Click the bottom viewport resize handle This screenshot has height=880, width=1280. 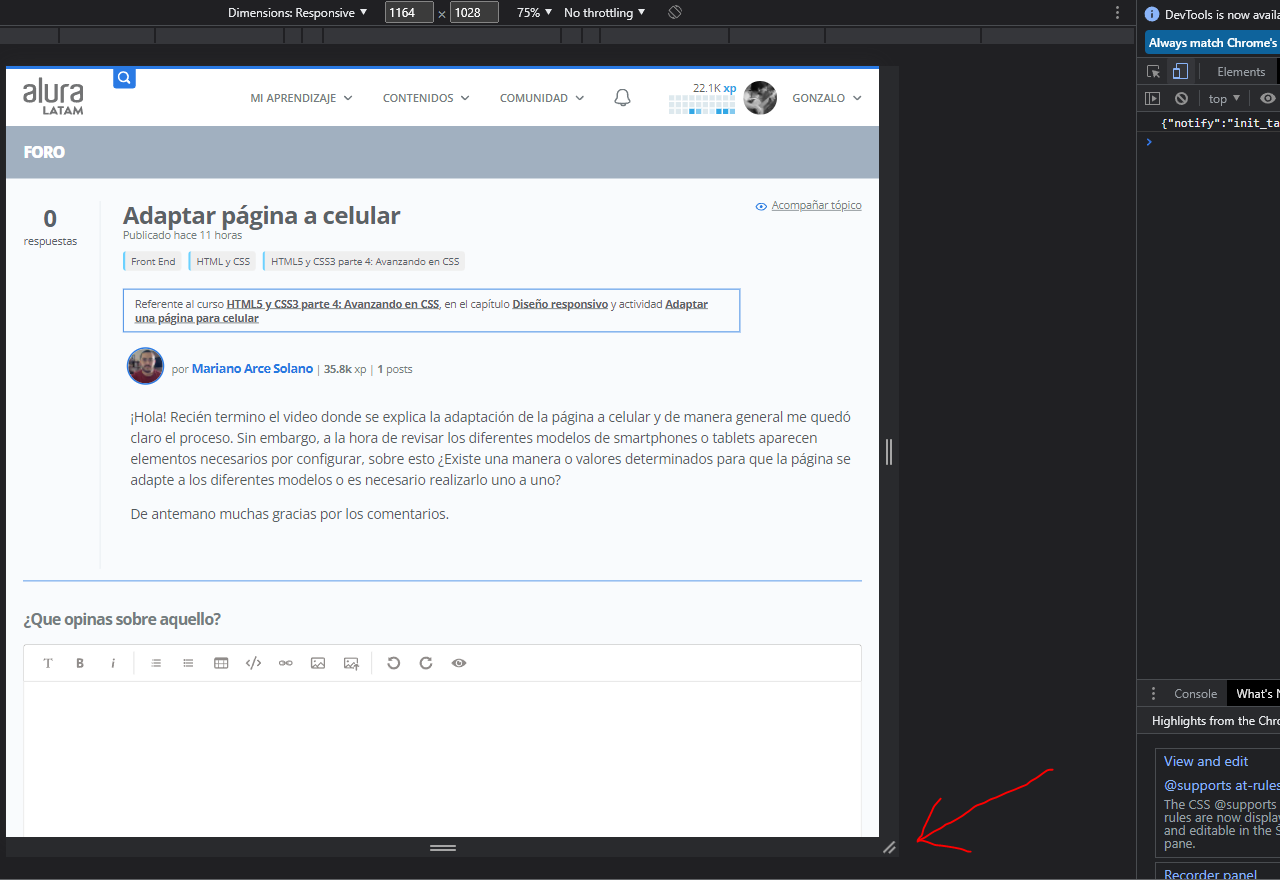(x=443, y=847)
